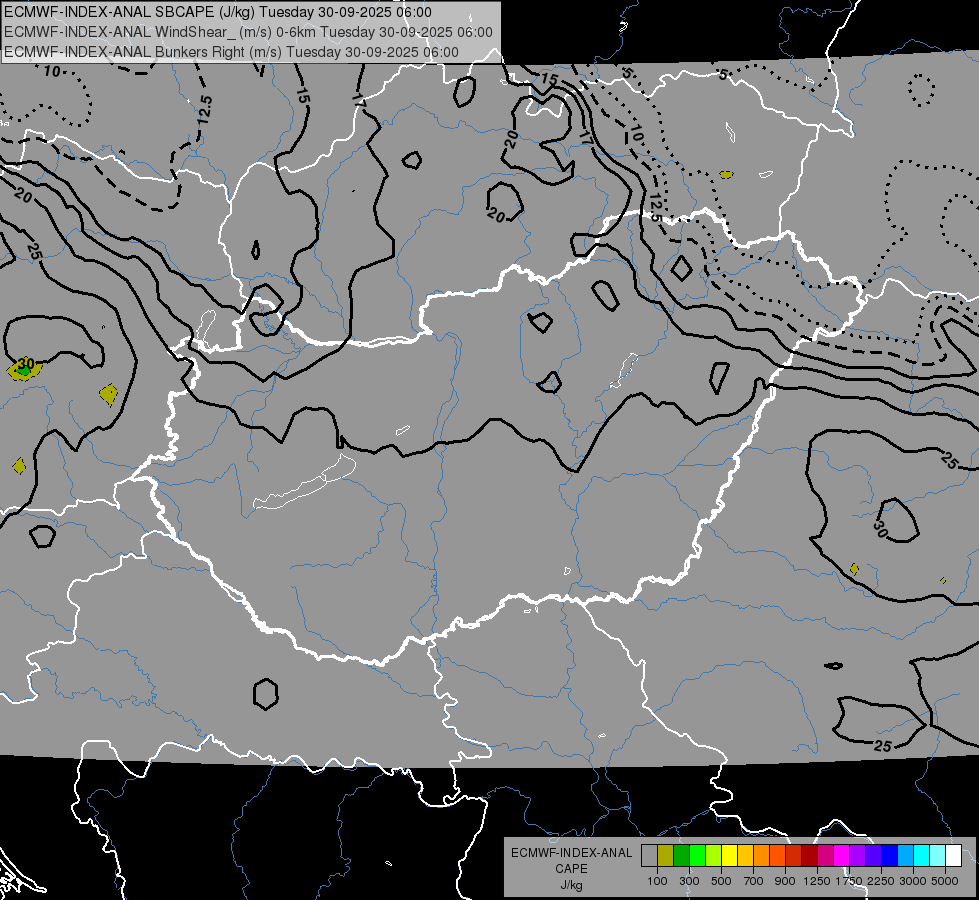The image size is (979, 900).
Task: Click the 25 label on the lowest contour
Action: point(882,746)
